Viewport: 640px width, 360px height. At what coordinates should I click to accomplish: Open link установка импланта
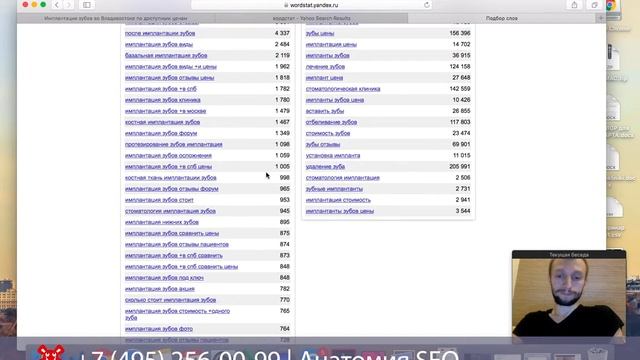333,156
